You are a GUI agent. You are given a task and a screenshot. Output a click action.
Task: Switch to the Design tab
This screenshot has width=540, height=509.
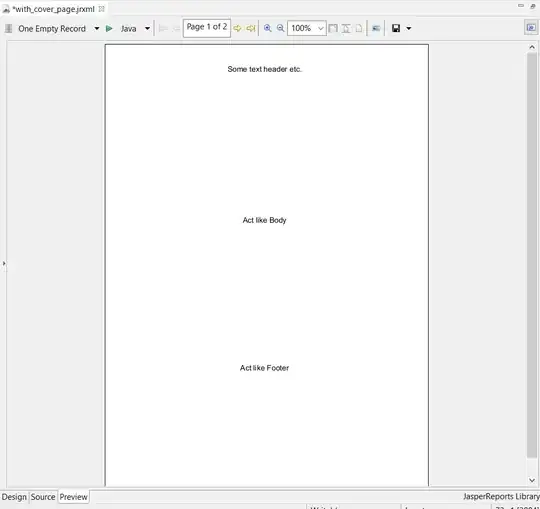pos(14,497)
